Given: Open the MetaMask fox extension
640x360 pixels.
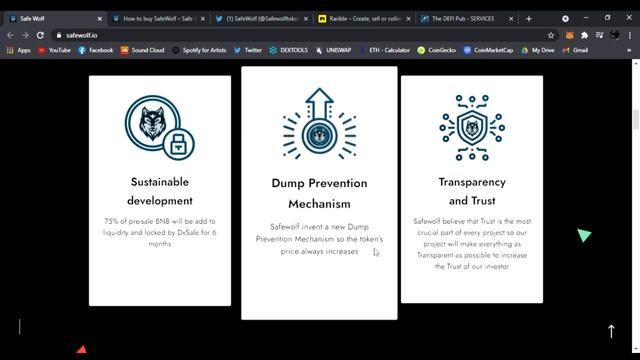Looking at the screenshot, I should click(x=569, y=36).
